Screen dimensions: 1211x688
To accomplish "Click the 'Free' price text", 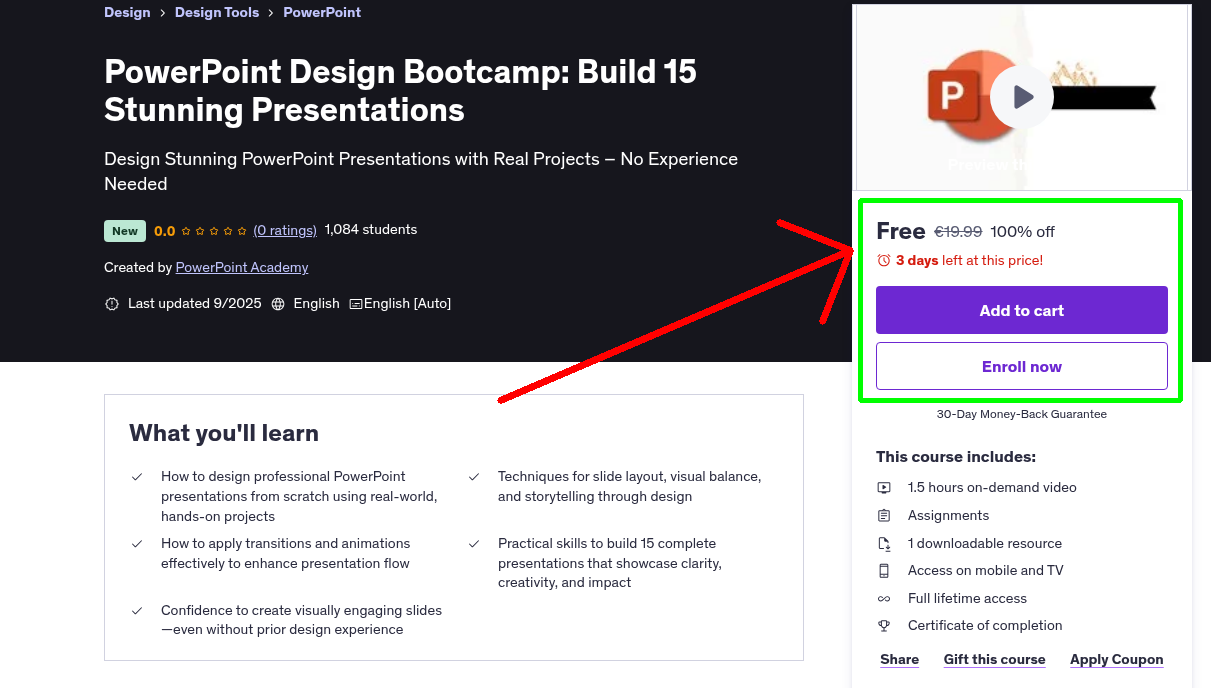I will pos(901,231).
